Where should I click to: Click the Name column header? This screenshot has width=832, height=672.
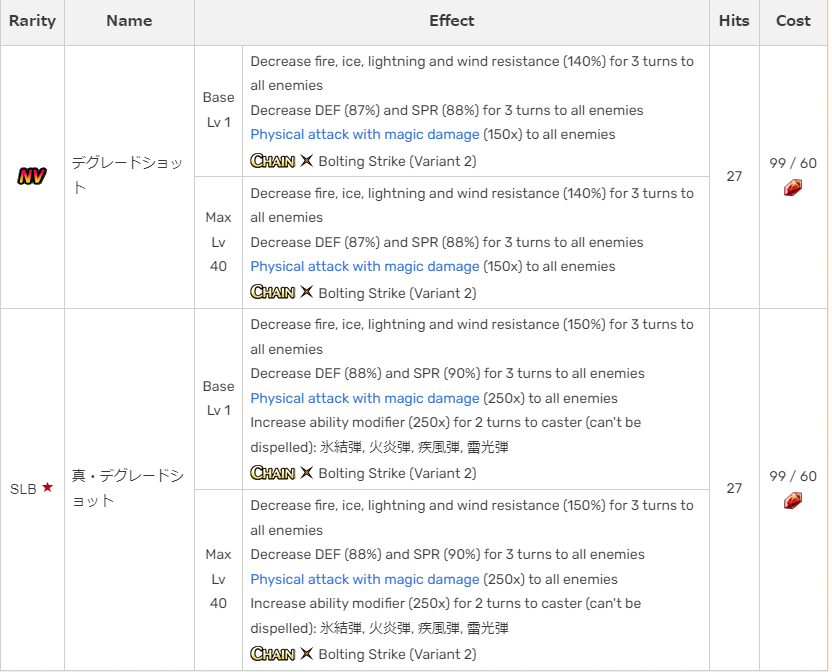(x=128, y=21)
